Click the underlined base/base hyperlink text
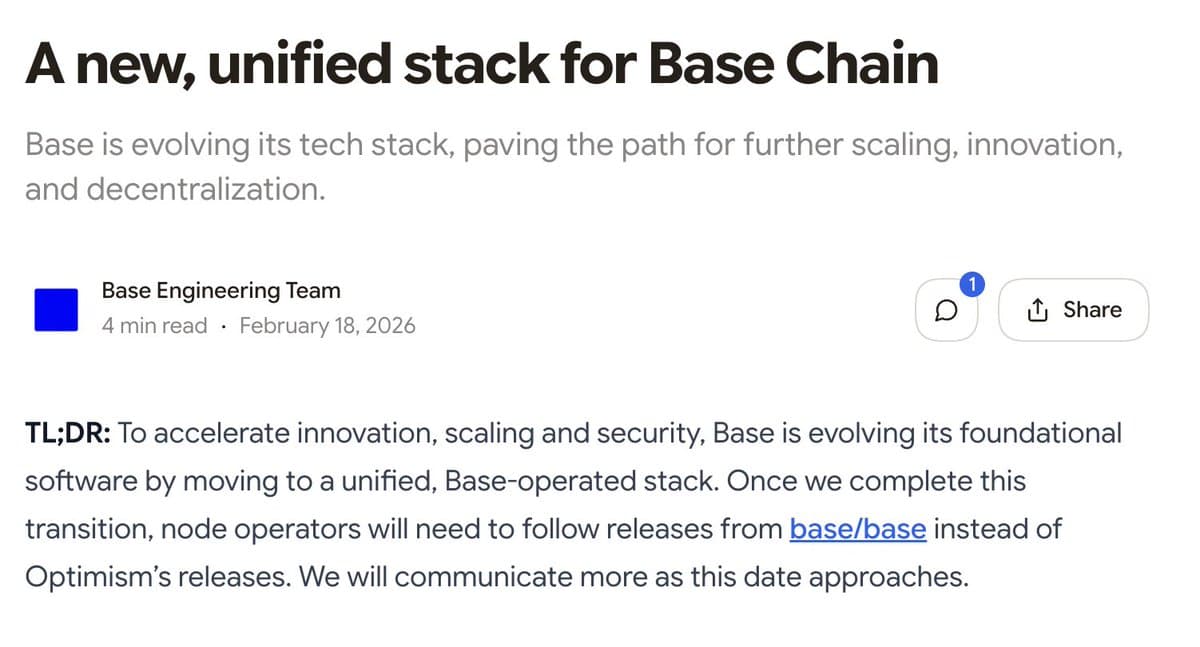The height and width of the screenshot is (647, 1200). (857, 529)
